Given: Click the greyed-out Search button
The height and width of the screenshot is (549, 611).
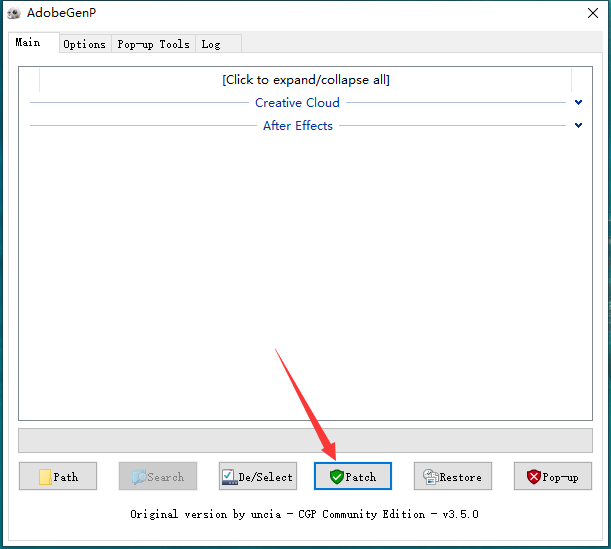Looking at the screenshot, I should click(158, 476).
